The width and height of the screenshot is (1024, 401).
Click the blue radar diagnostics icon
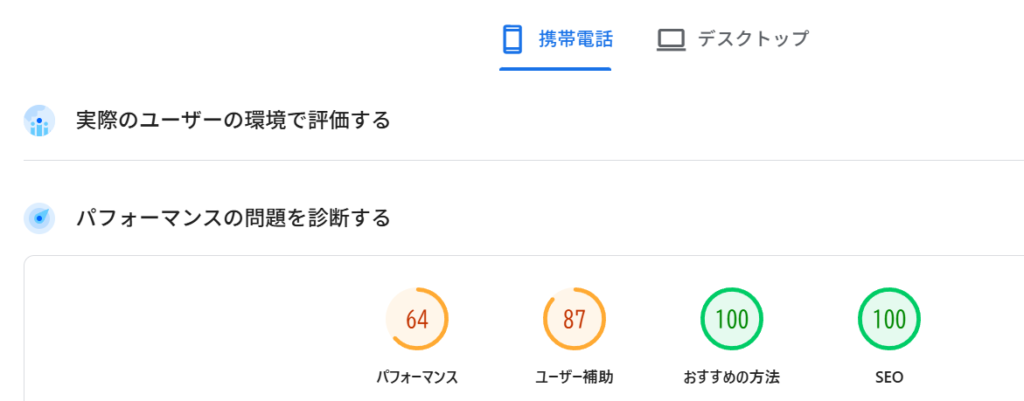(39, 217)
